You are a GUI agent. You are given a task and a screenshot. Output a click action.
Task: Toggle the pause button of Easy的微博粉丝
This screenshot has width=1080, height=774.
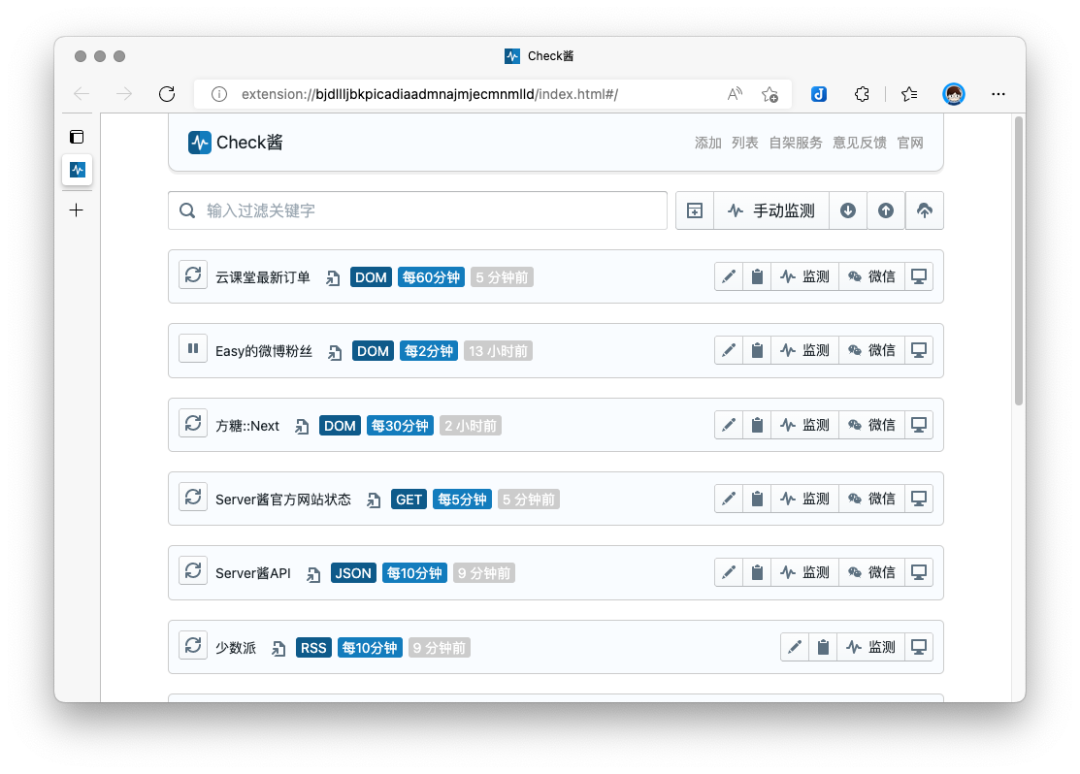coord(193,348)
